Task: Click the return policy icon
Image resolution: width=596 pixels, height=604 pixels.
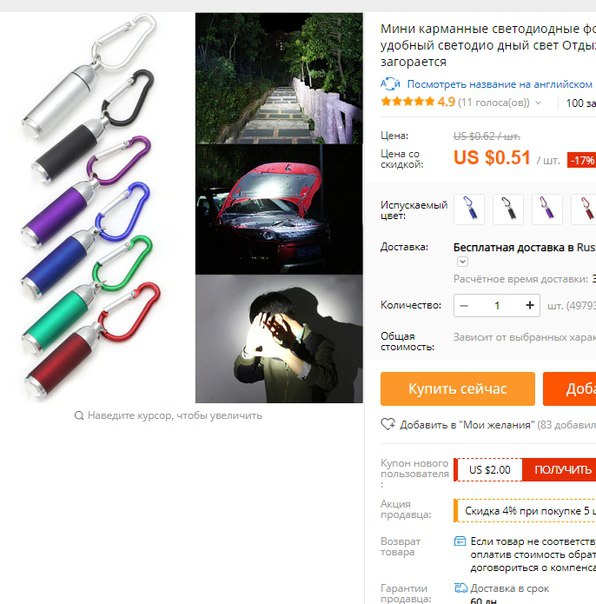Action: click(460, 541)
